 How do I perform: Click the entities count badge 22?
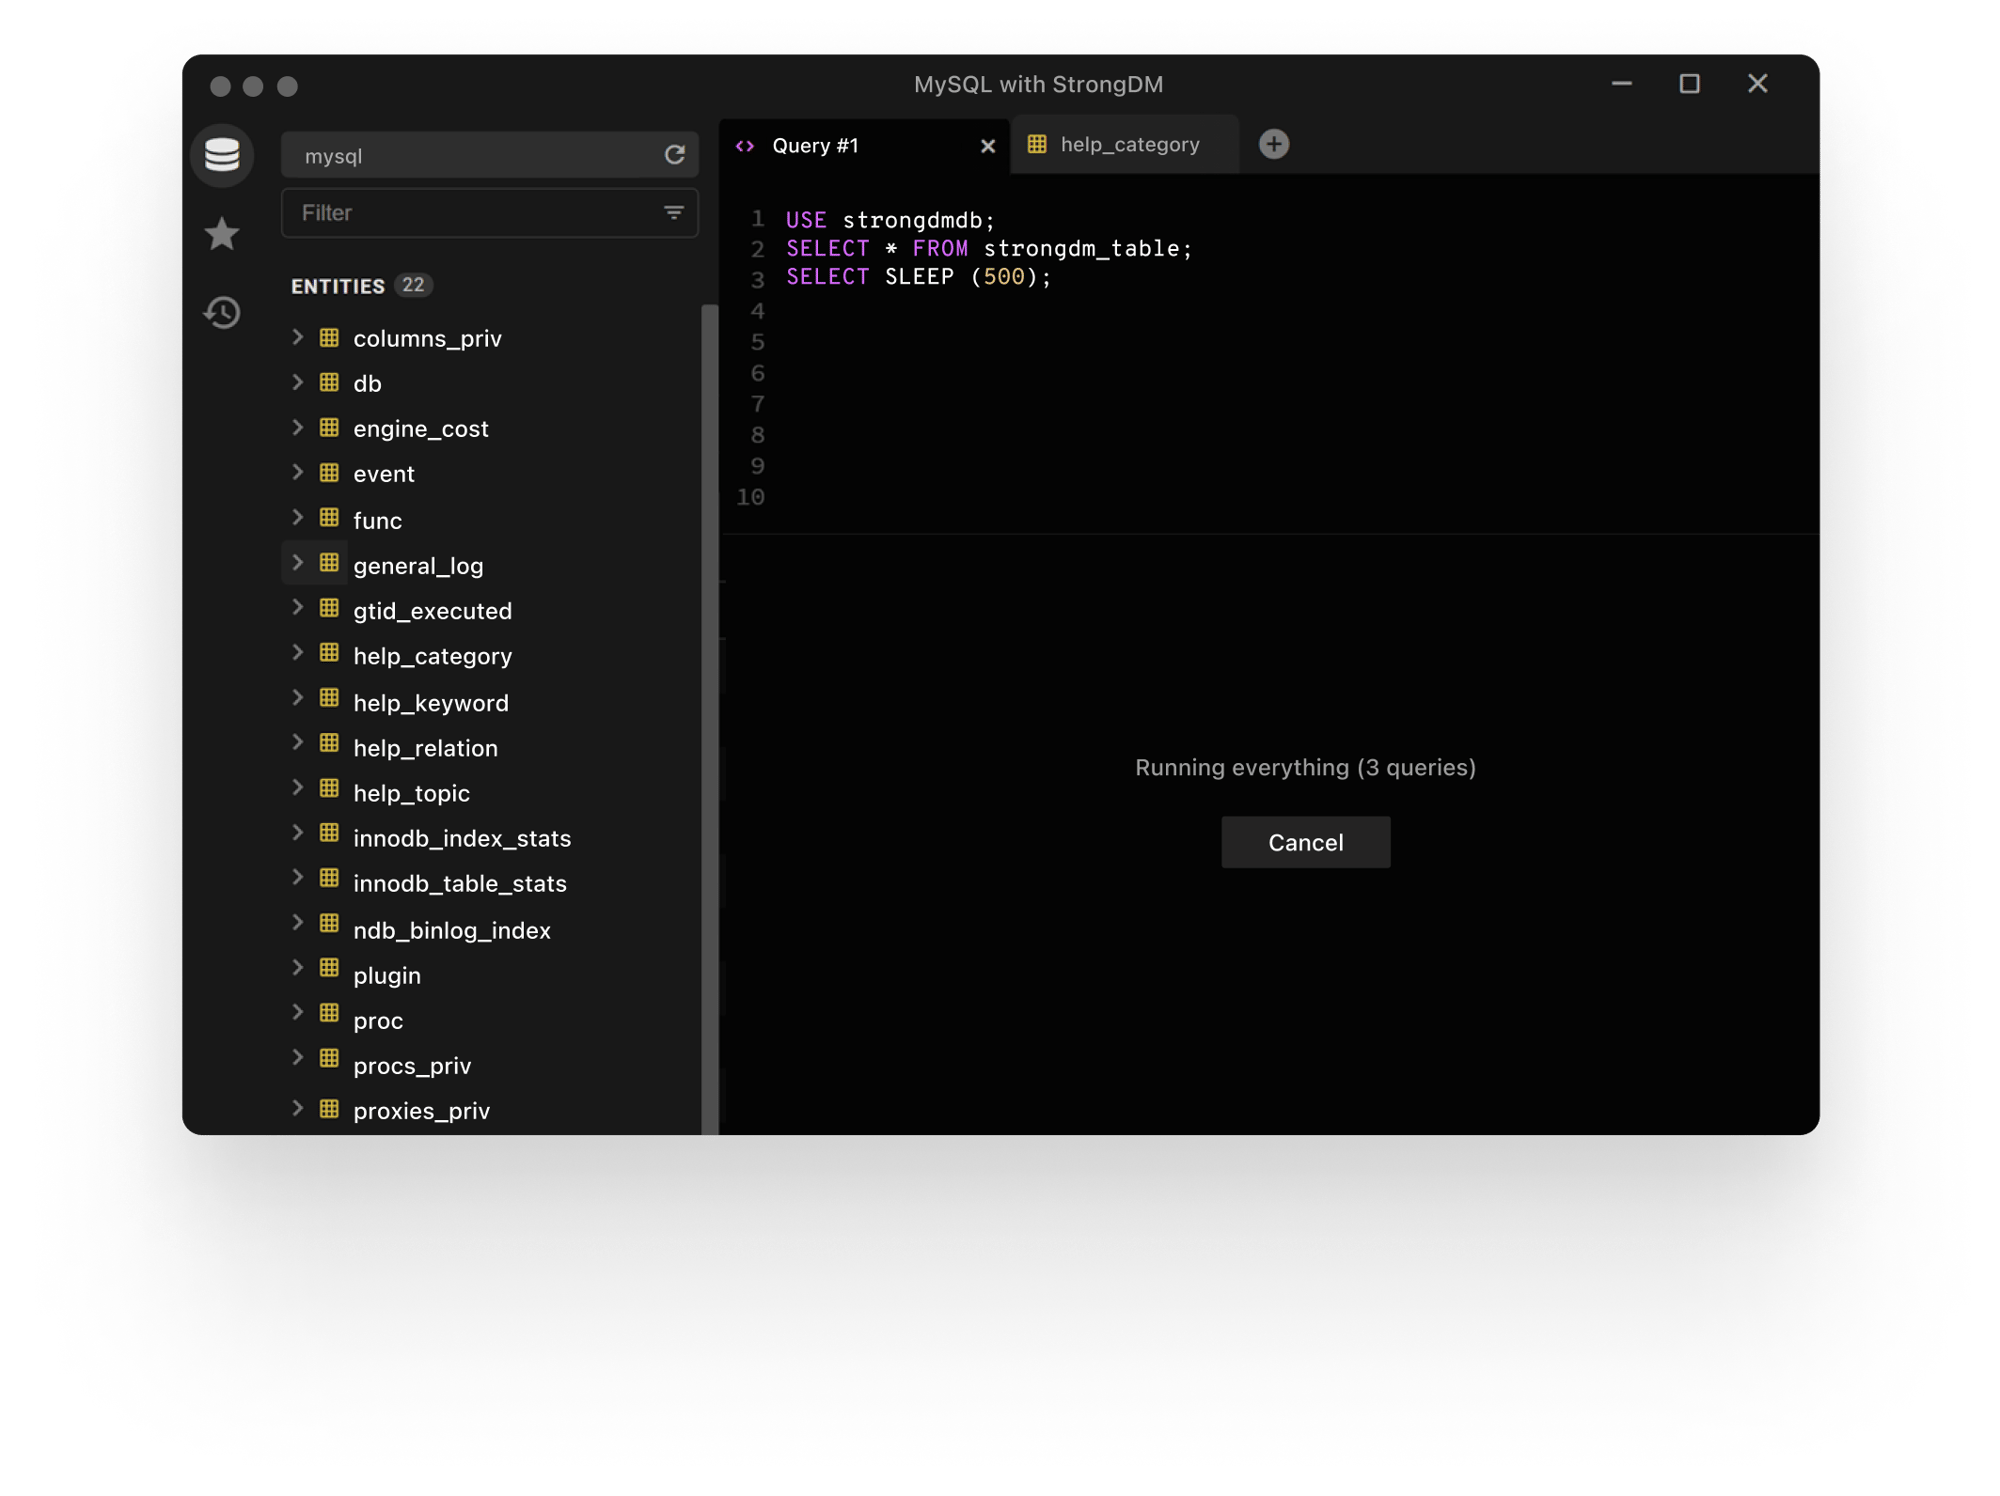tap(413, 285)
